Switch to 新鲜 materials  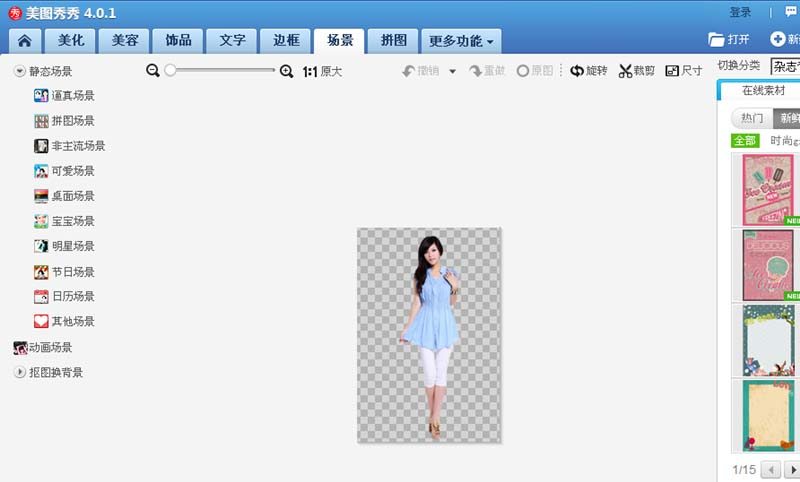pyautogui.click(x=787, y=118)
